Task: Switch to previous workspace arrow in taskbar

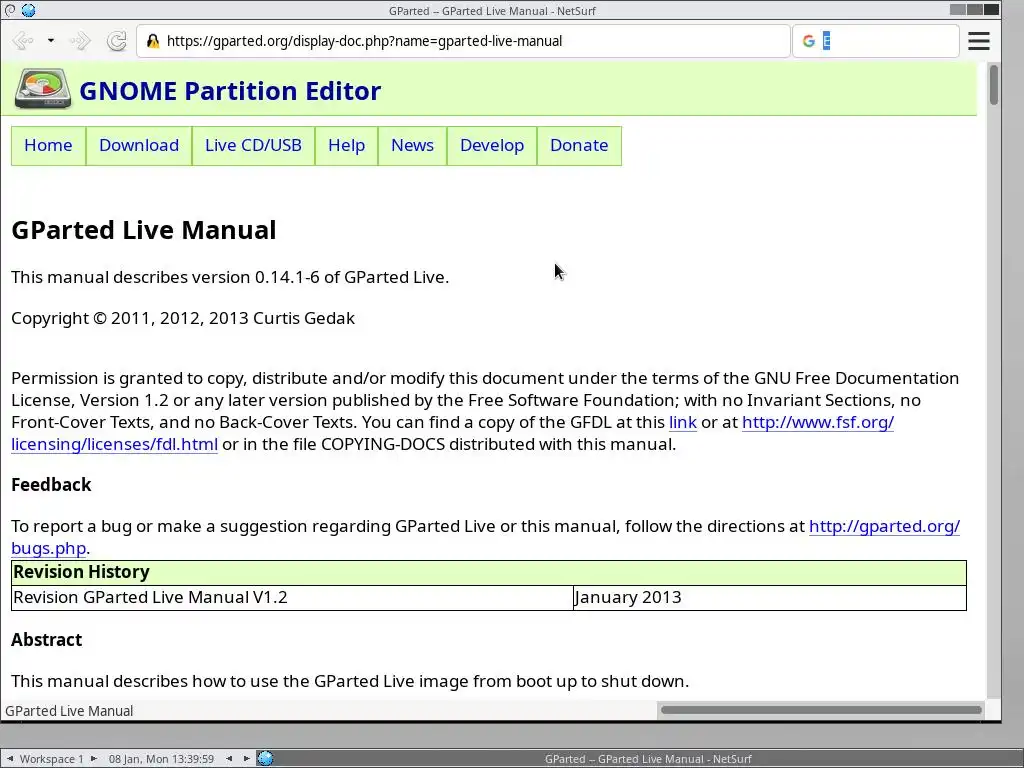Action: (10, 758)
